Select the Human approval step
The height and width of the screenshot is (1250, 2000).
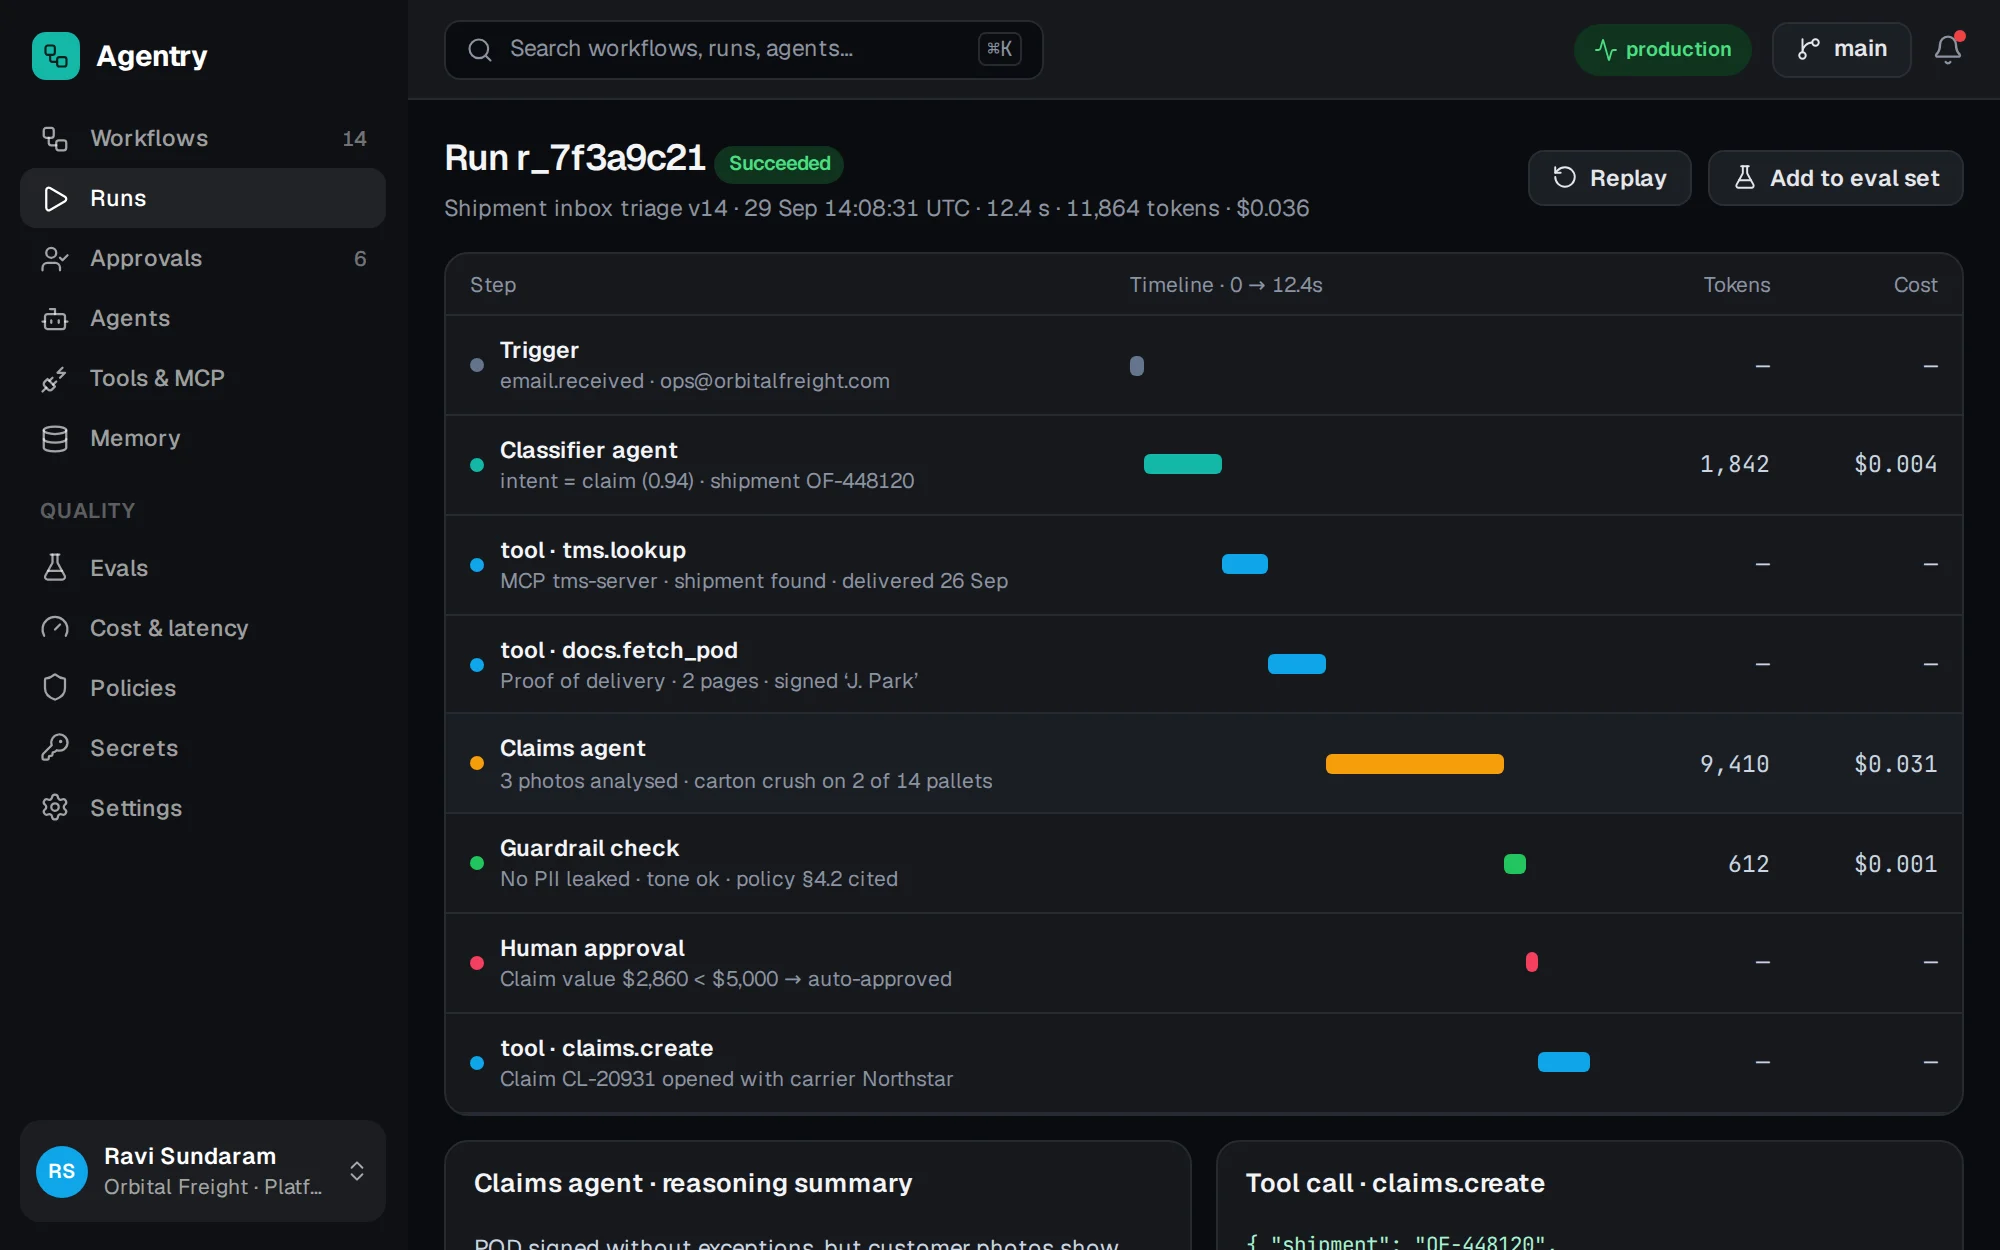1203,963
